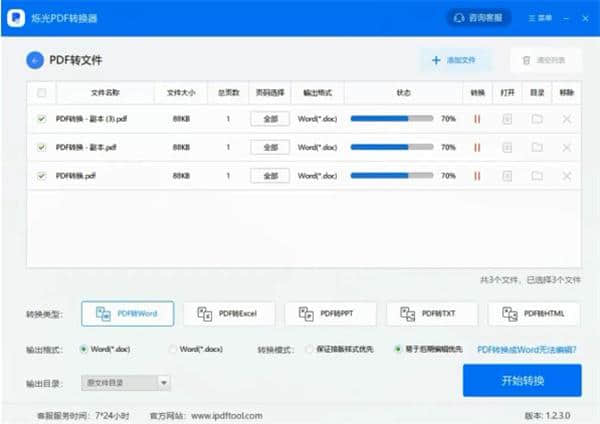Screen dimensions: 600x424
Task: Open the 菜单 menu in title bar
Action: [539, 17]
